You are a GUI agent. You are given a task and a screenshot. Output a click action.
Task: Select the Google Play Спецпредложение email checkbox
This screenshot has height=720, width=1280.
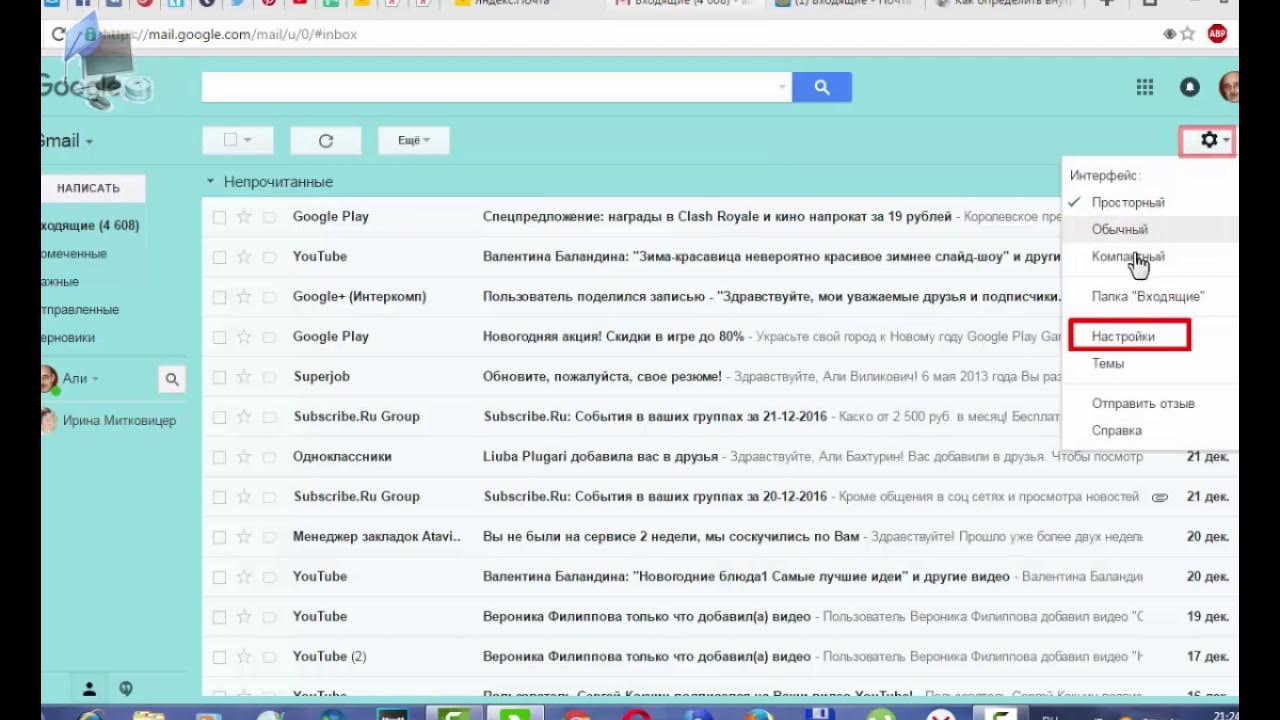click(x=219, y=217)
